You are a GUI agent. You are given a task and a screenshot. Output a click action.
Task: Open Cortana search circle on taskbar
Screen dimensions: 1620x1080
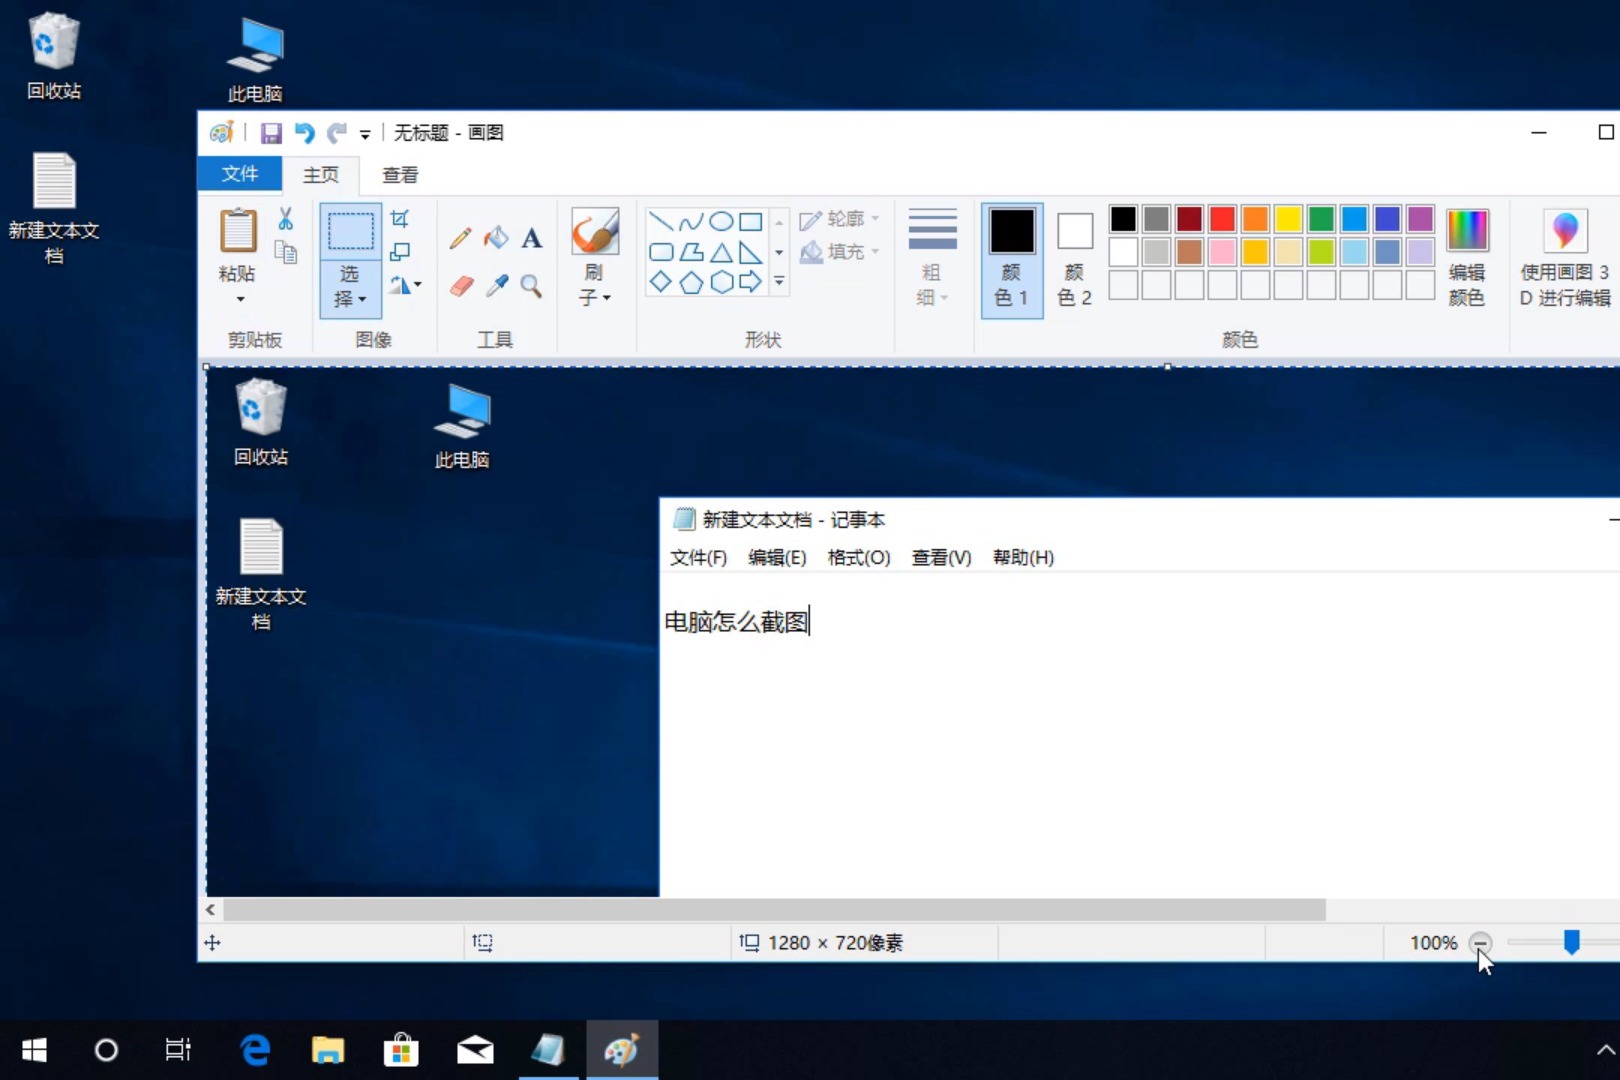[x=106, y=1050]
